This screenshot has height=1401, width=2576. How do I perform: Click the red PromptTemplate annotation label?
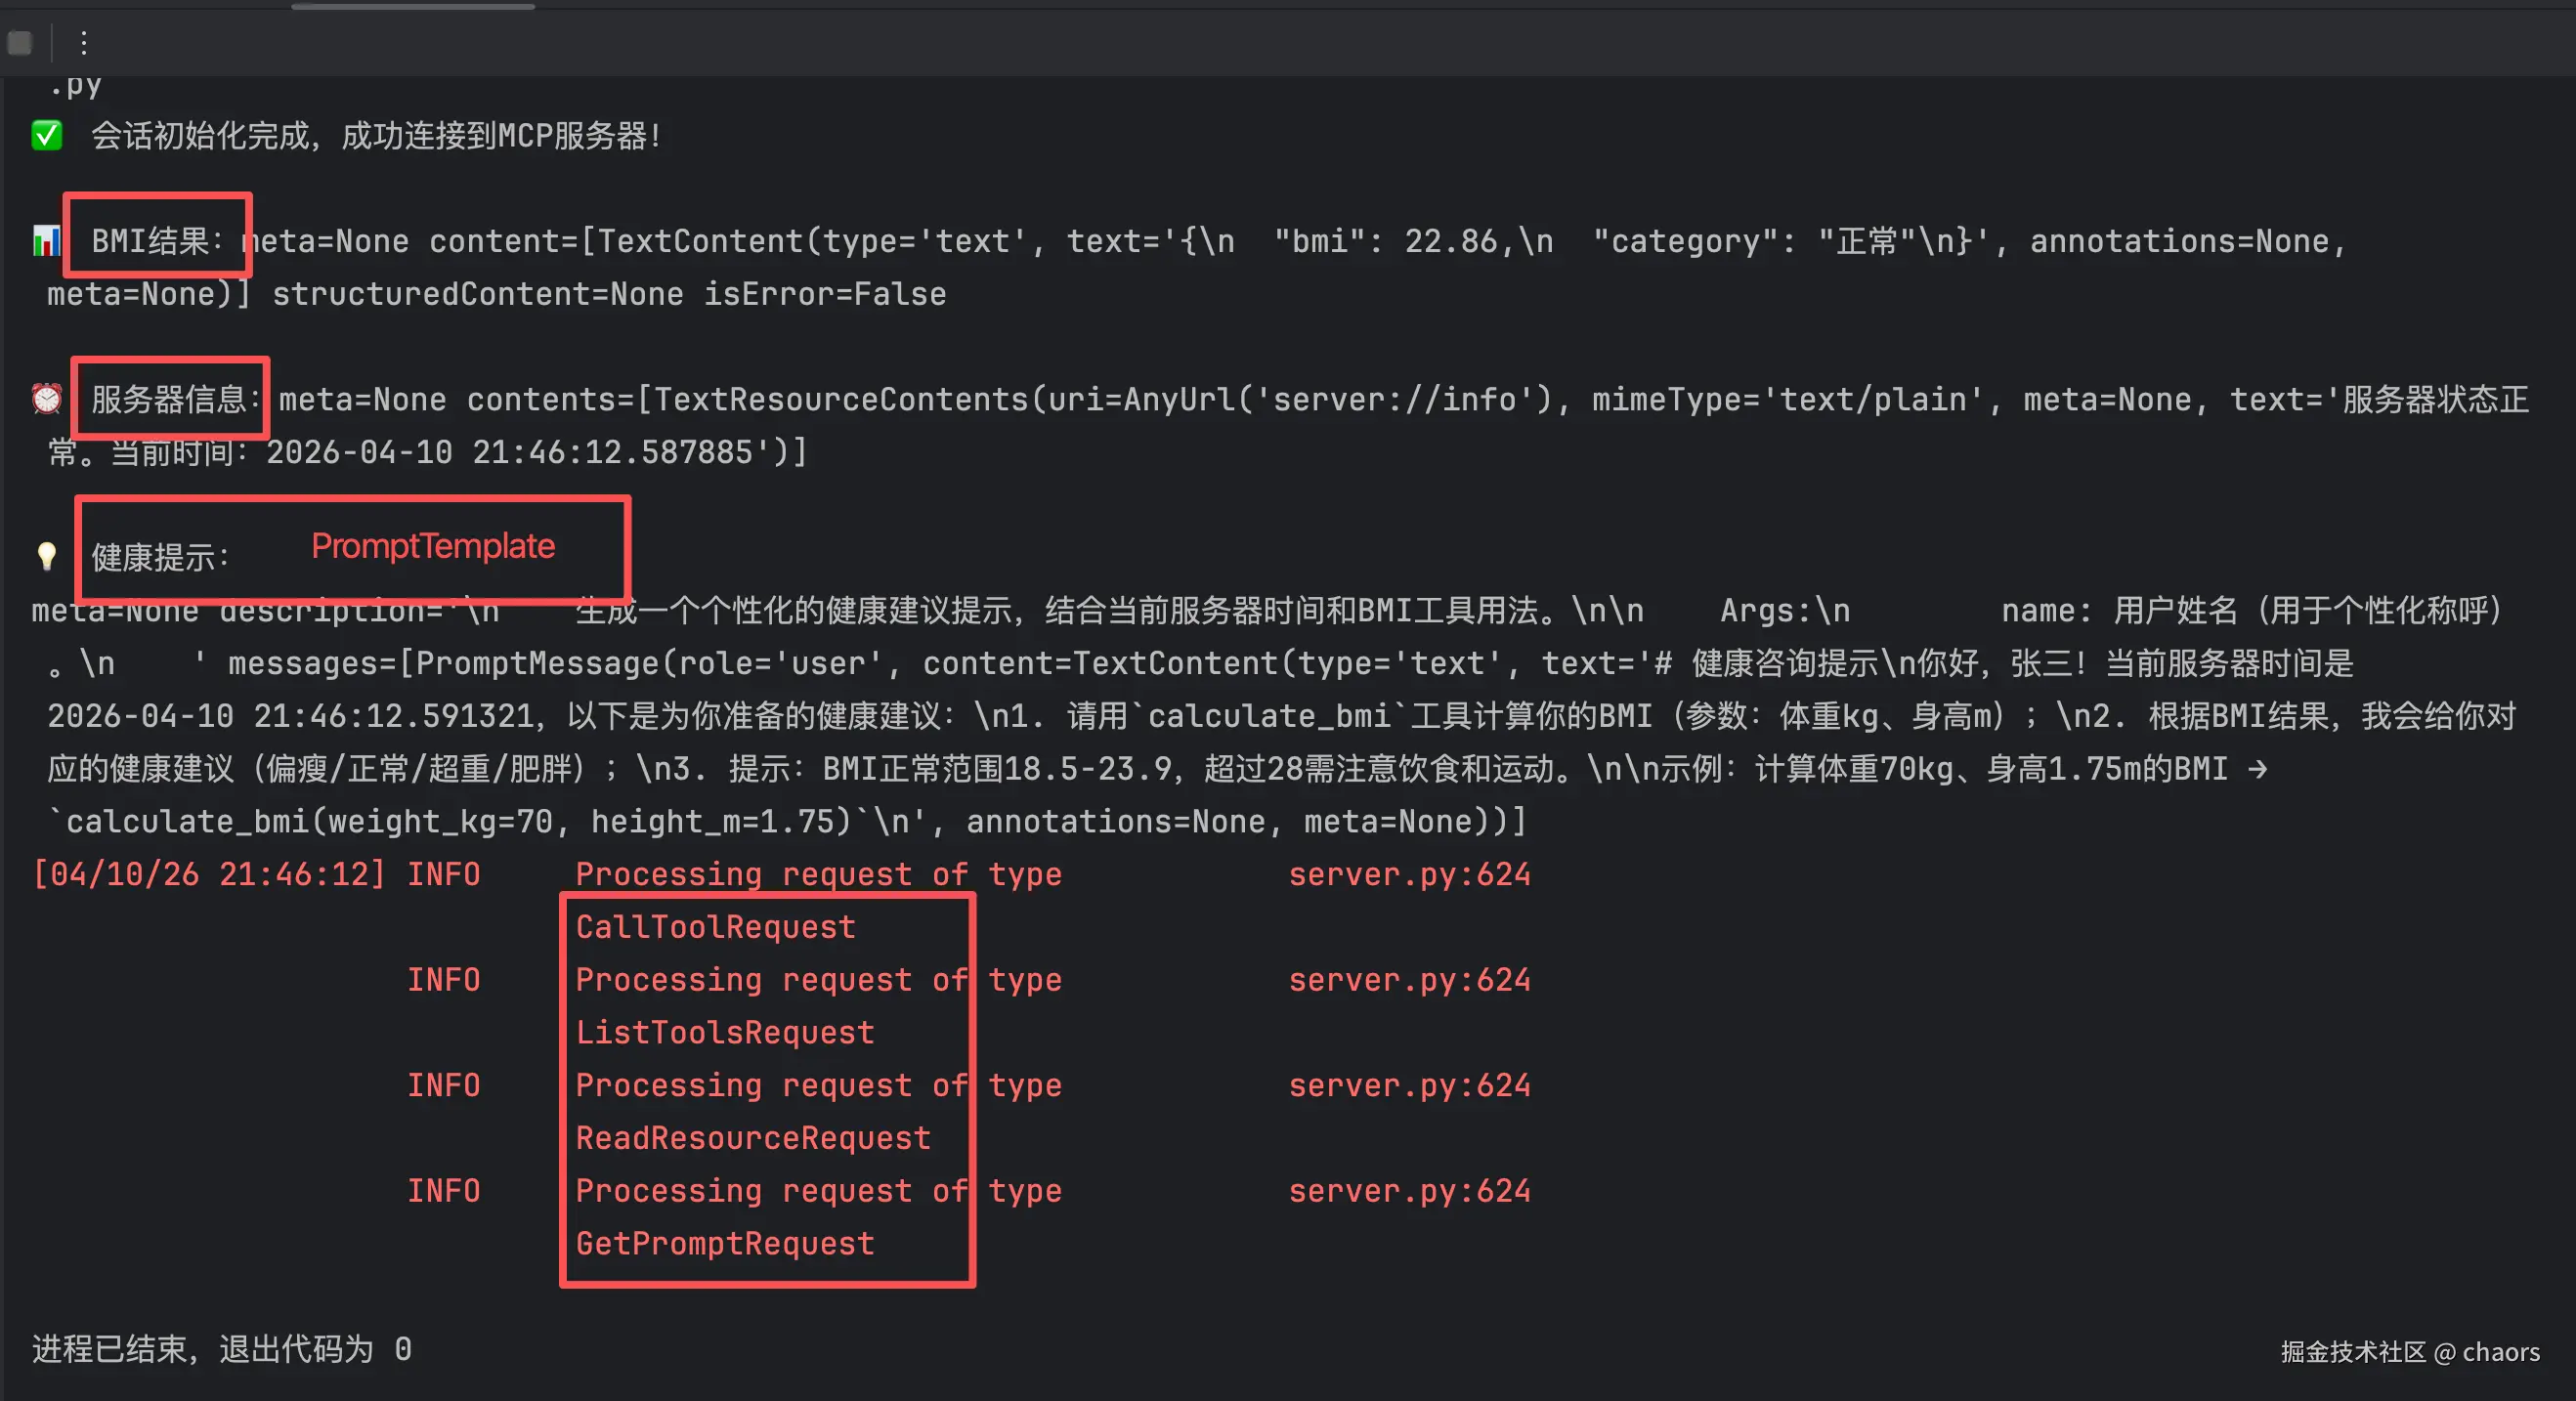pos(432,546)
